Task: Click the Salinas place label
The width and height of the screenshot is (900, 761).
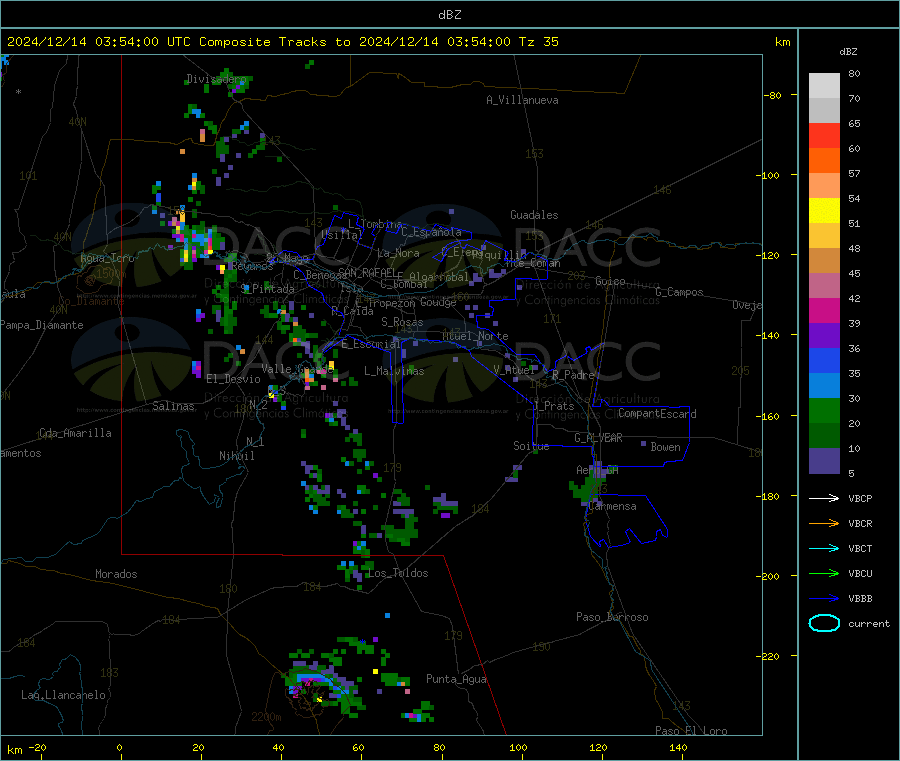Action: 173,406
